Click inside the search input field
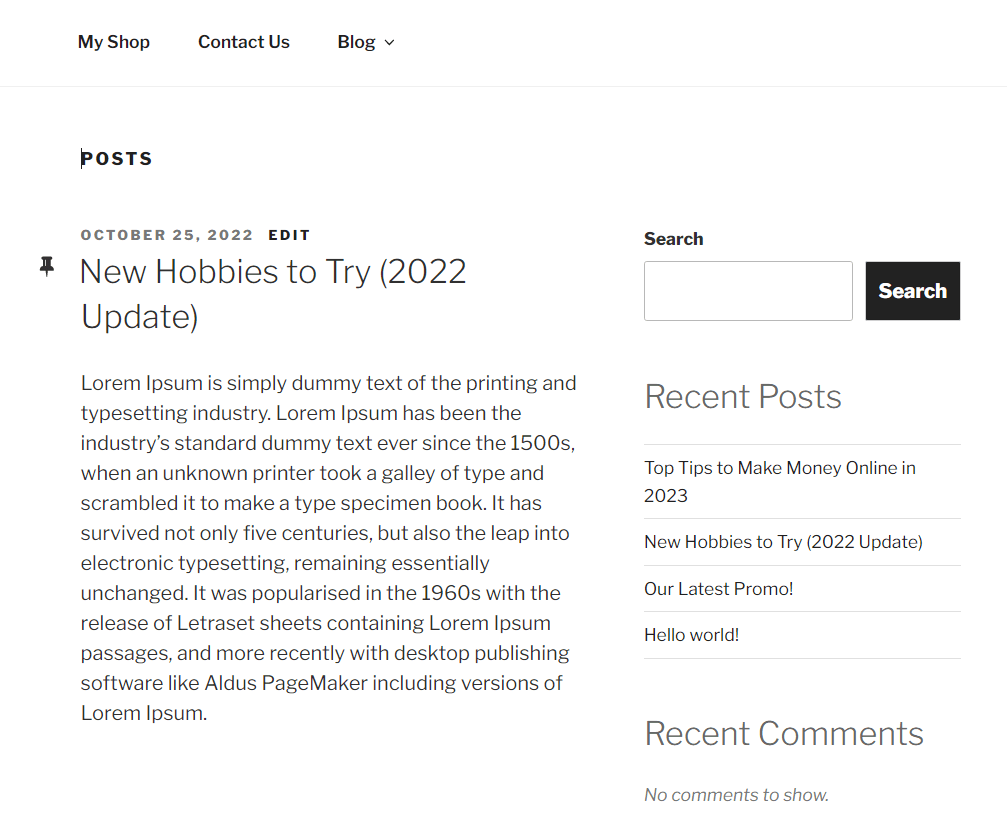Image resolution: width=1007 pixels, height=834 pixels. [748, 291]
